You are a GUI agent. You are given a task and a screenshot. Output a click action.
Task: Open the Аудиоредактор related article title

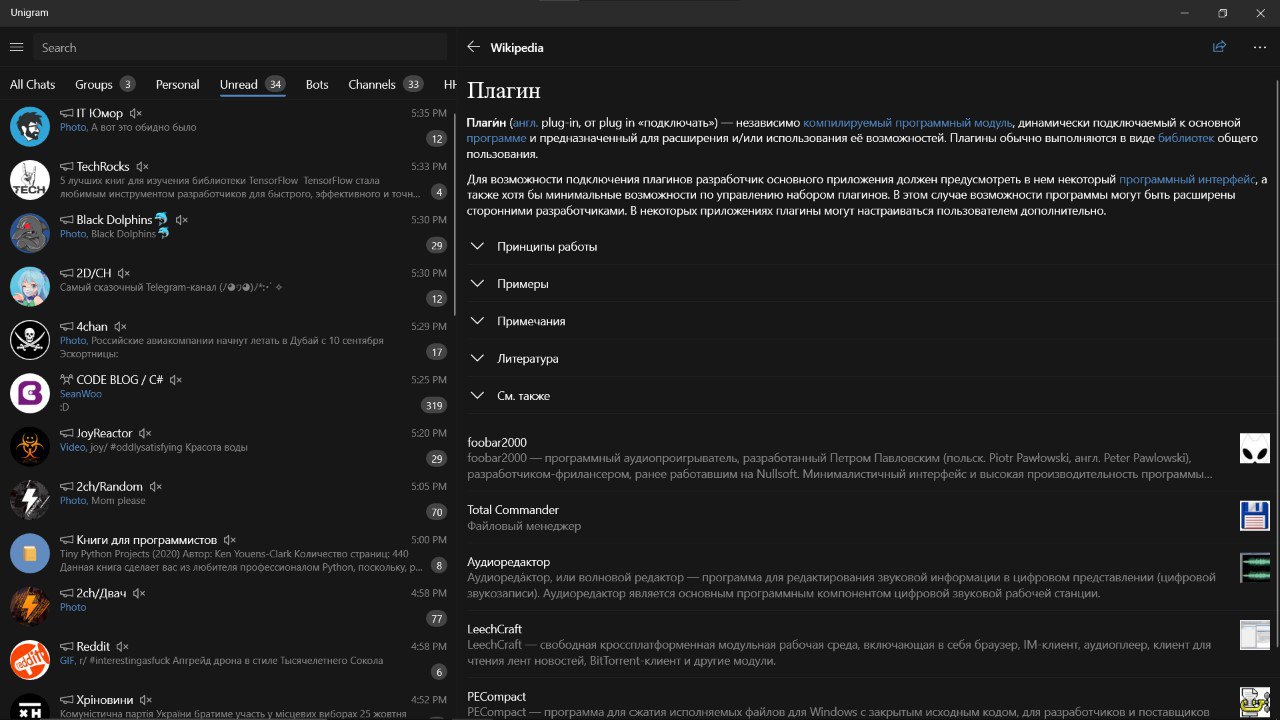[508, 562]
